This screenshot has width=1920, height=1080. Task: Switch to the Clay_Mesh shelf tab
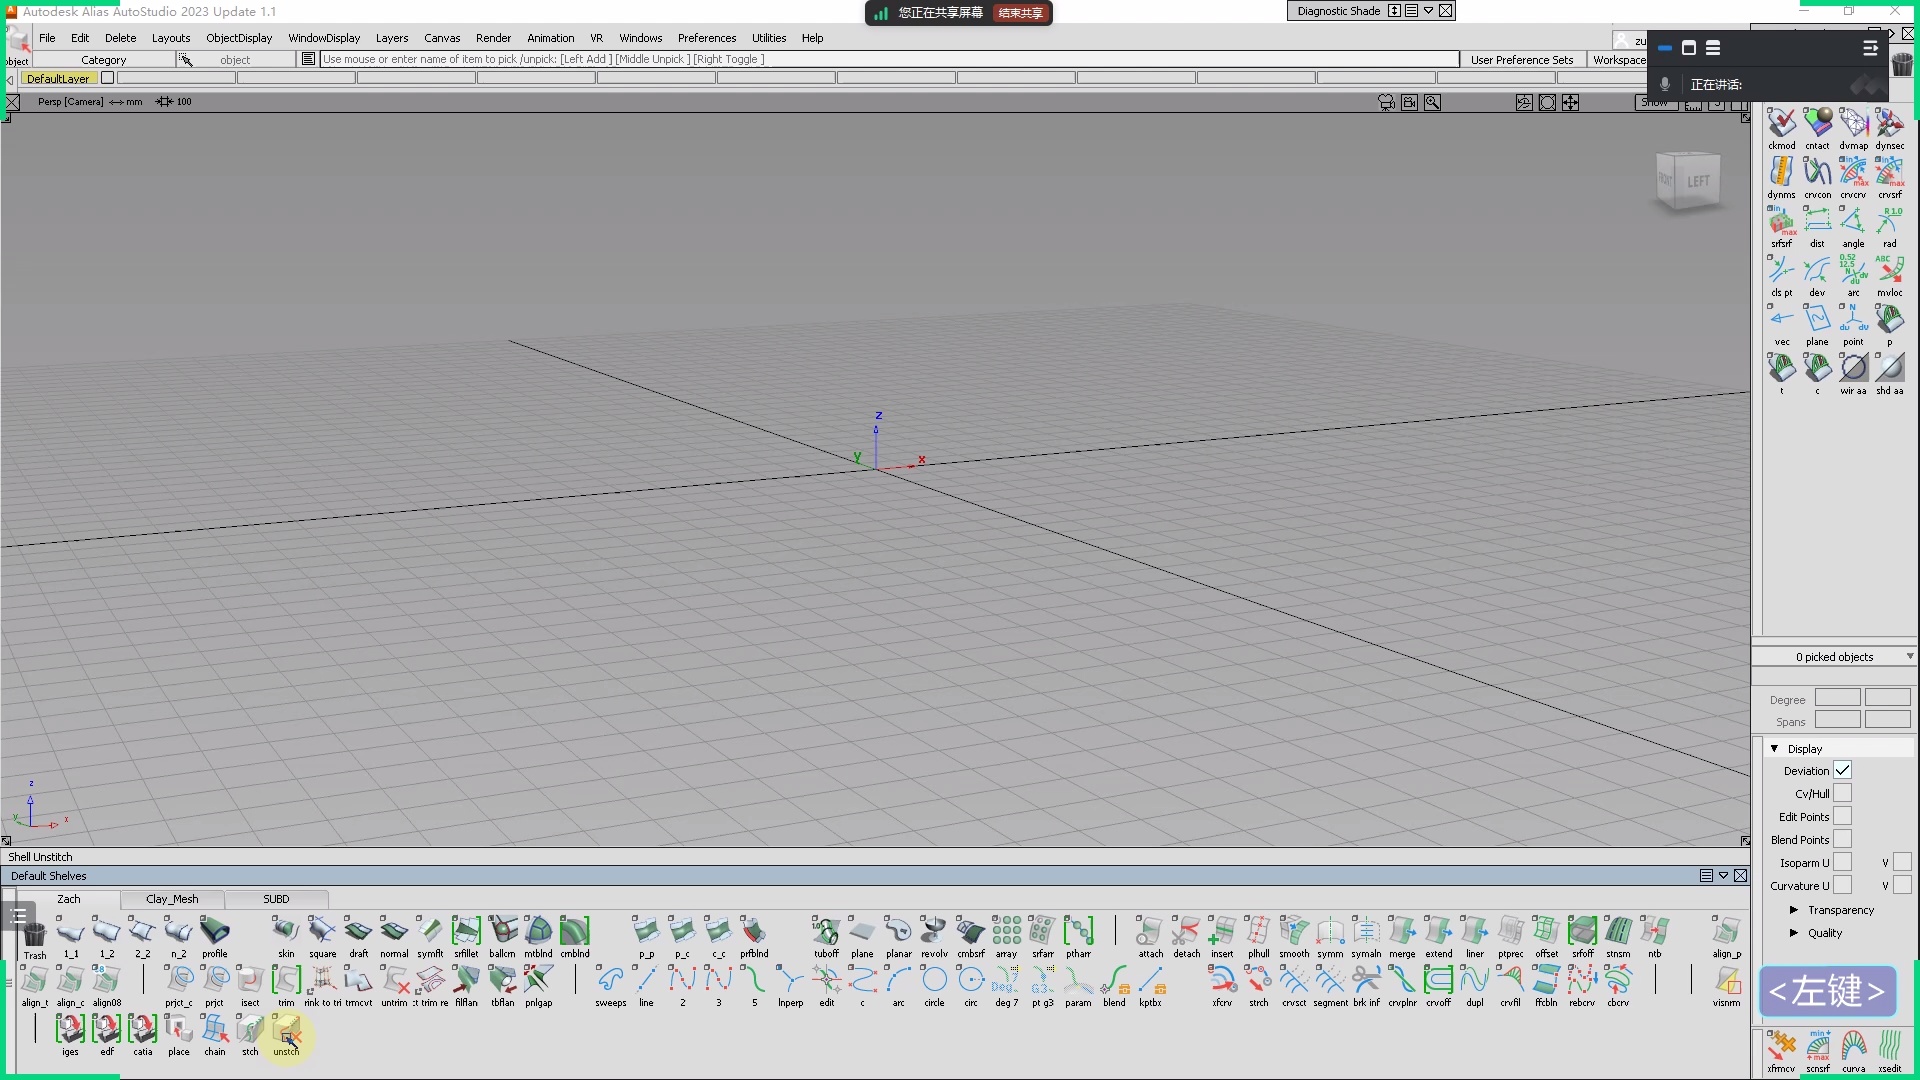[x=172, y=899]
